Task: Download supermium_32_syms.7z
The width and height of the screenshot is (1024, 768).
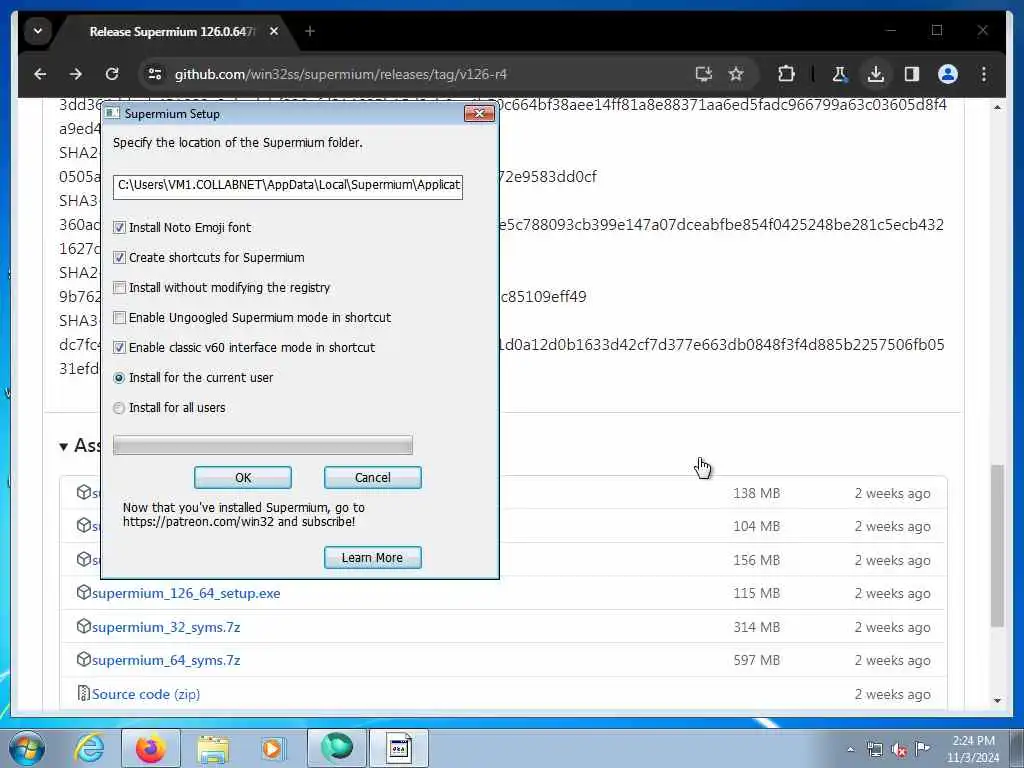Action: [x=166, y=628]
